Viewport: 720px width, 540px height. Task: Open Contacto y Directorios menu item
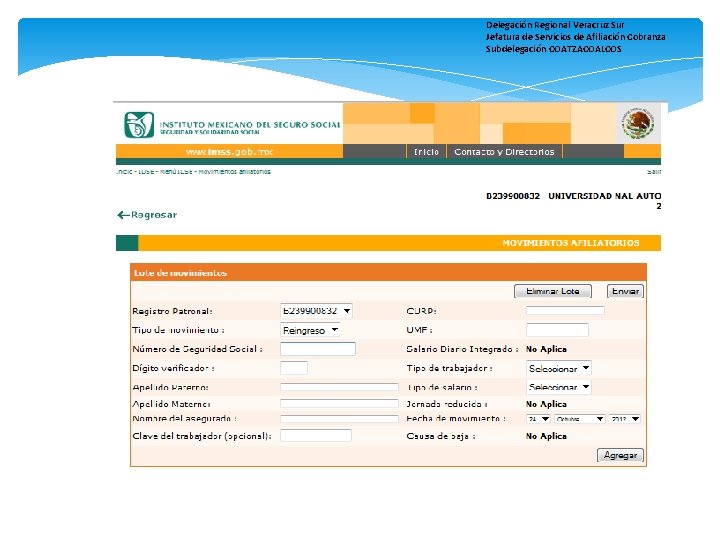pyautogui.click(x=504, y=152)
